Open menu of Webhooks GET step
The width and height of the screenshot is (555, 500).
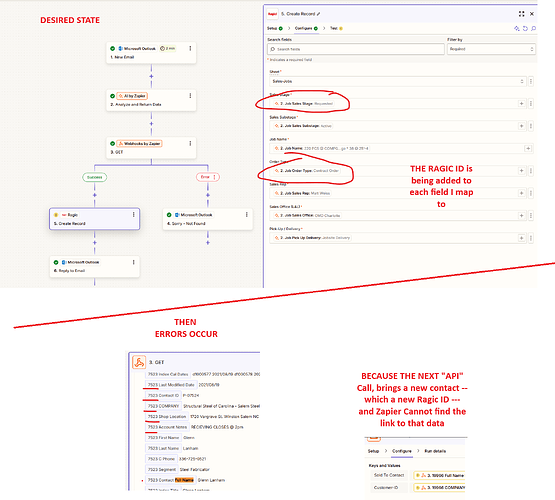coord(190,143)
